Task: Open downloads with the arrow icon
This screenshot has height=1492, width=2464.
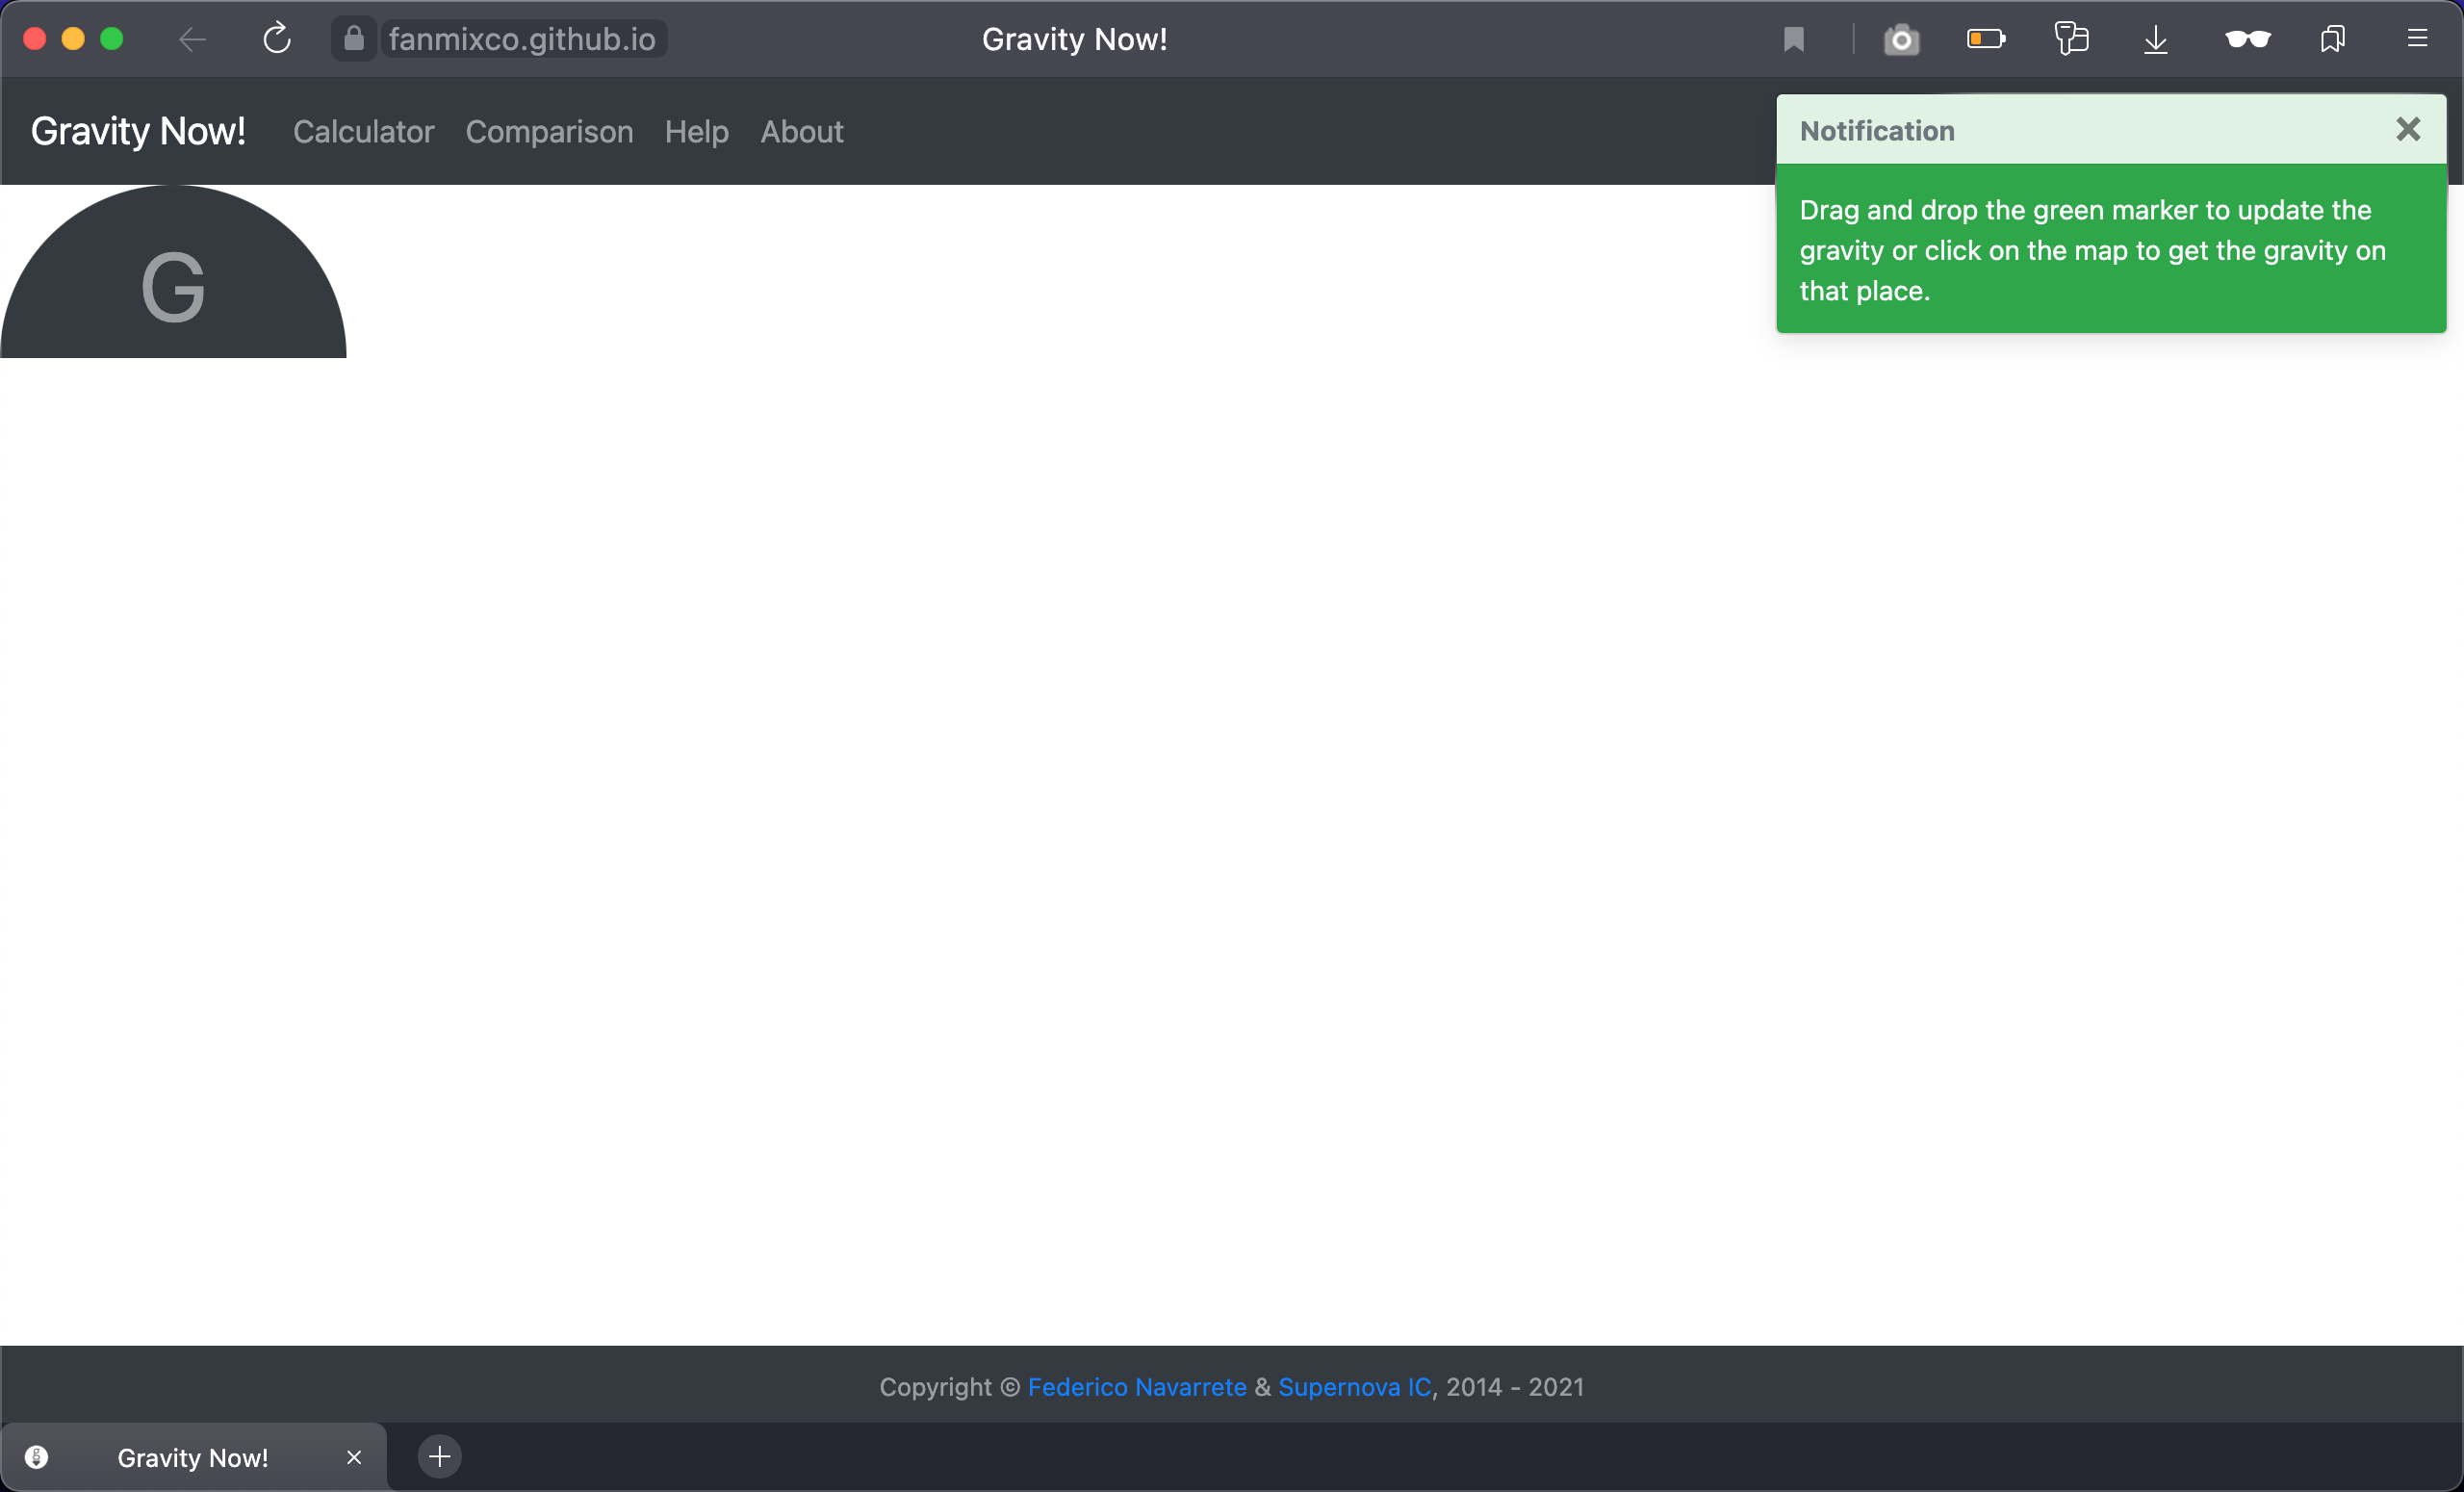Action: point(2156,40)
